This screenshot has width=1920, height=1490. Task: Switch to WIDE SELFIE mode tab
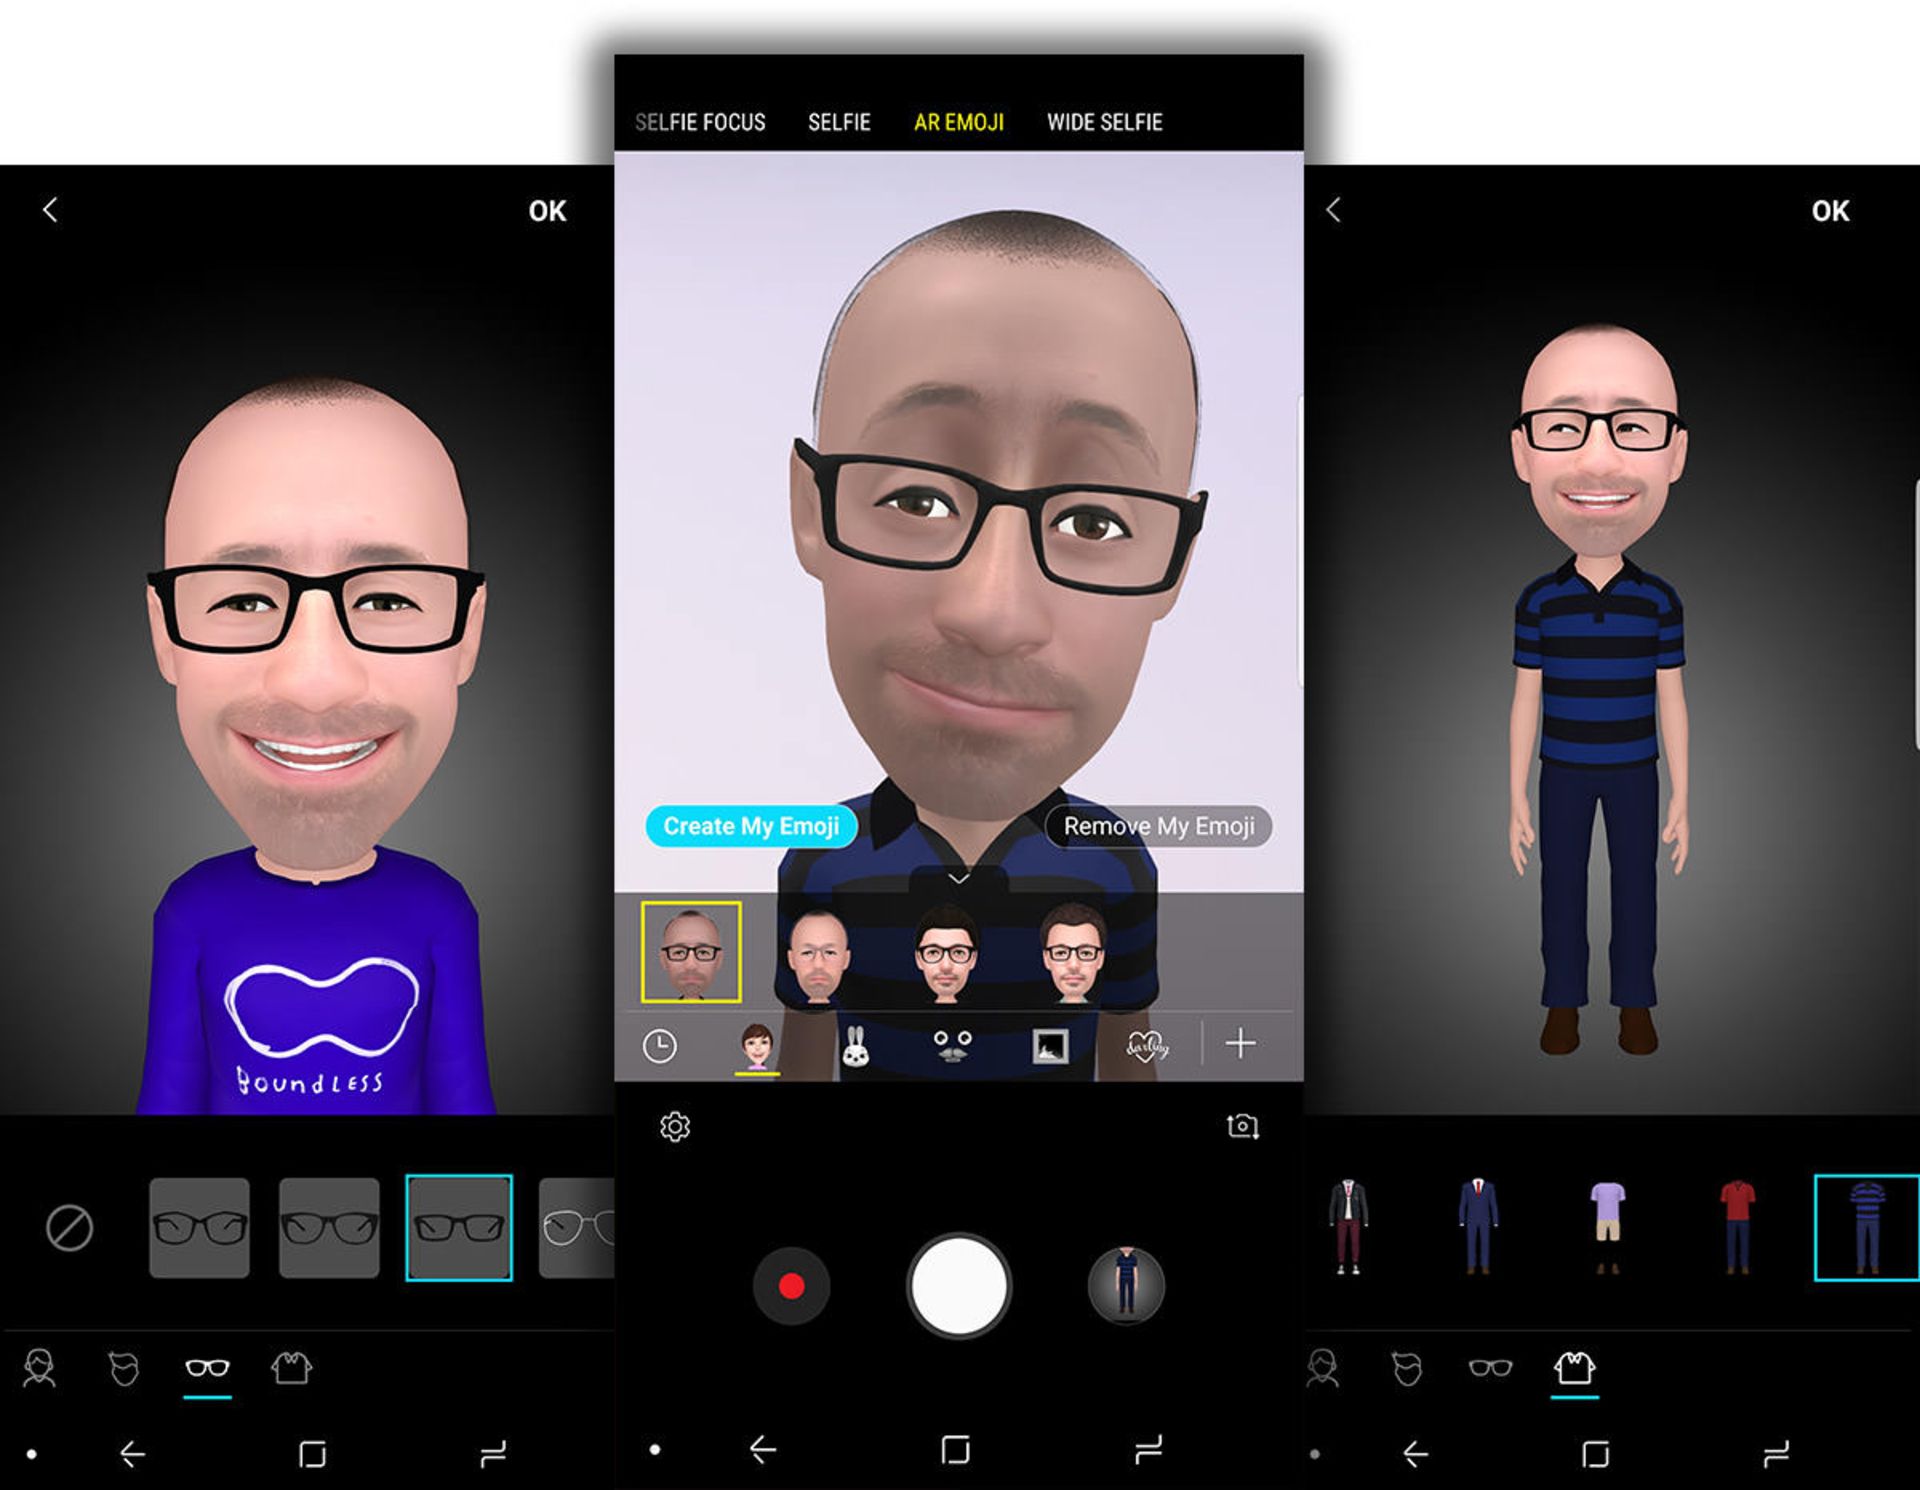pyautogui.click(x=1104, y=122)
